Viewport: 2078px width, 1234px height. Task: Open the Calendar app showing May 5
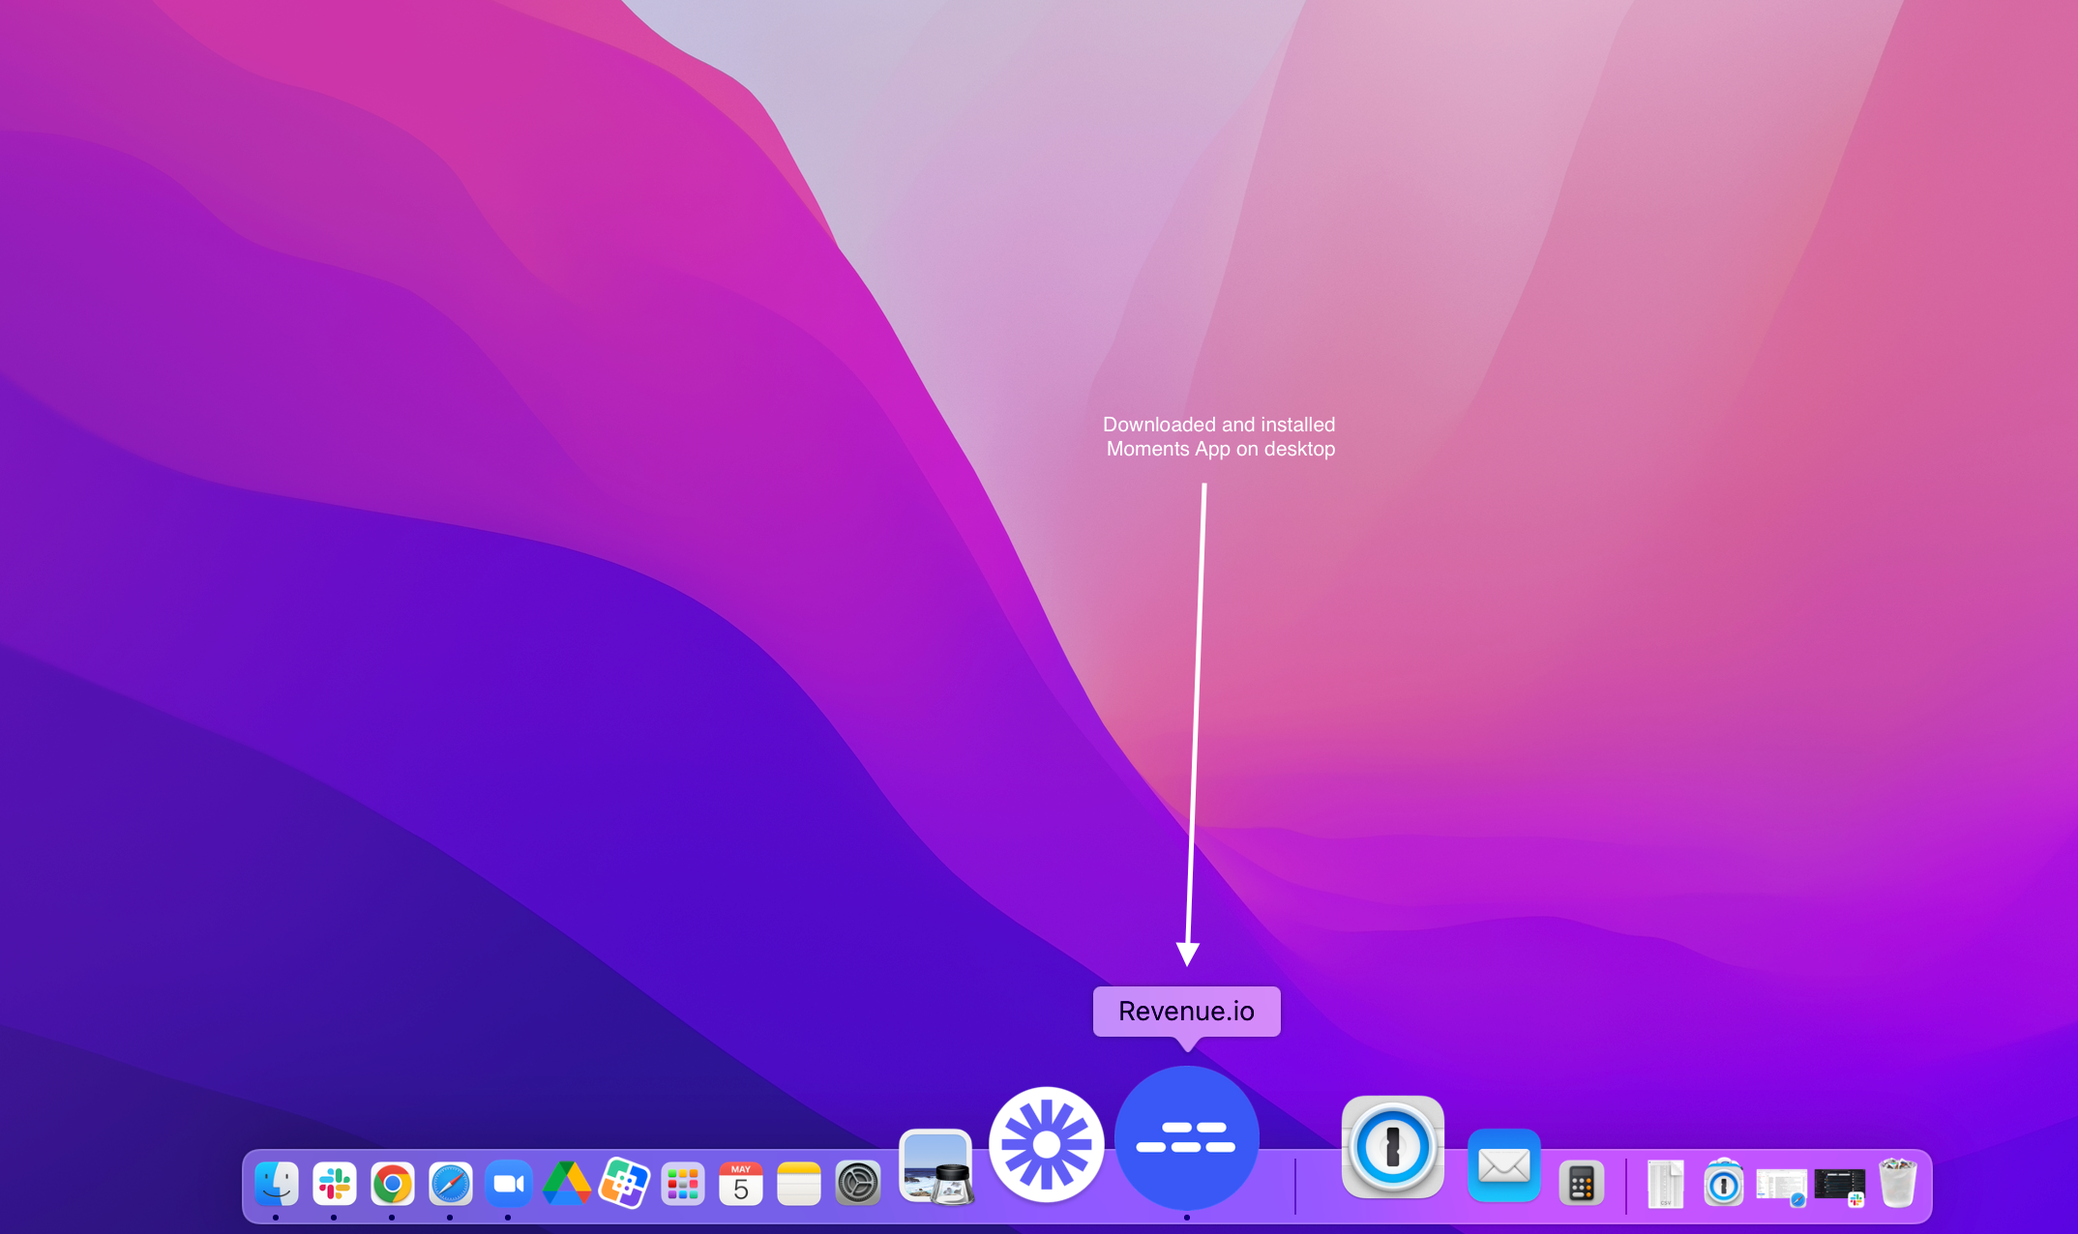pos(742,1184)
